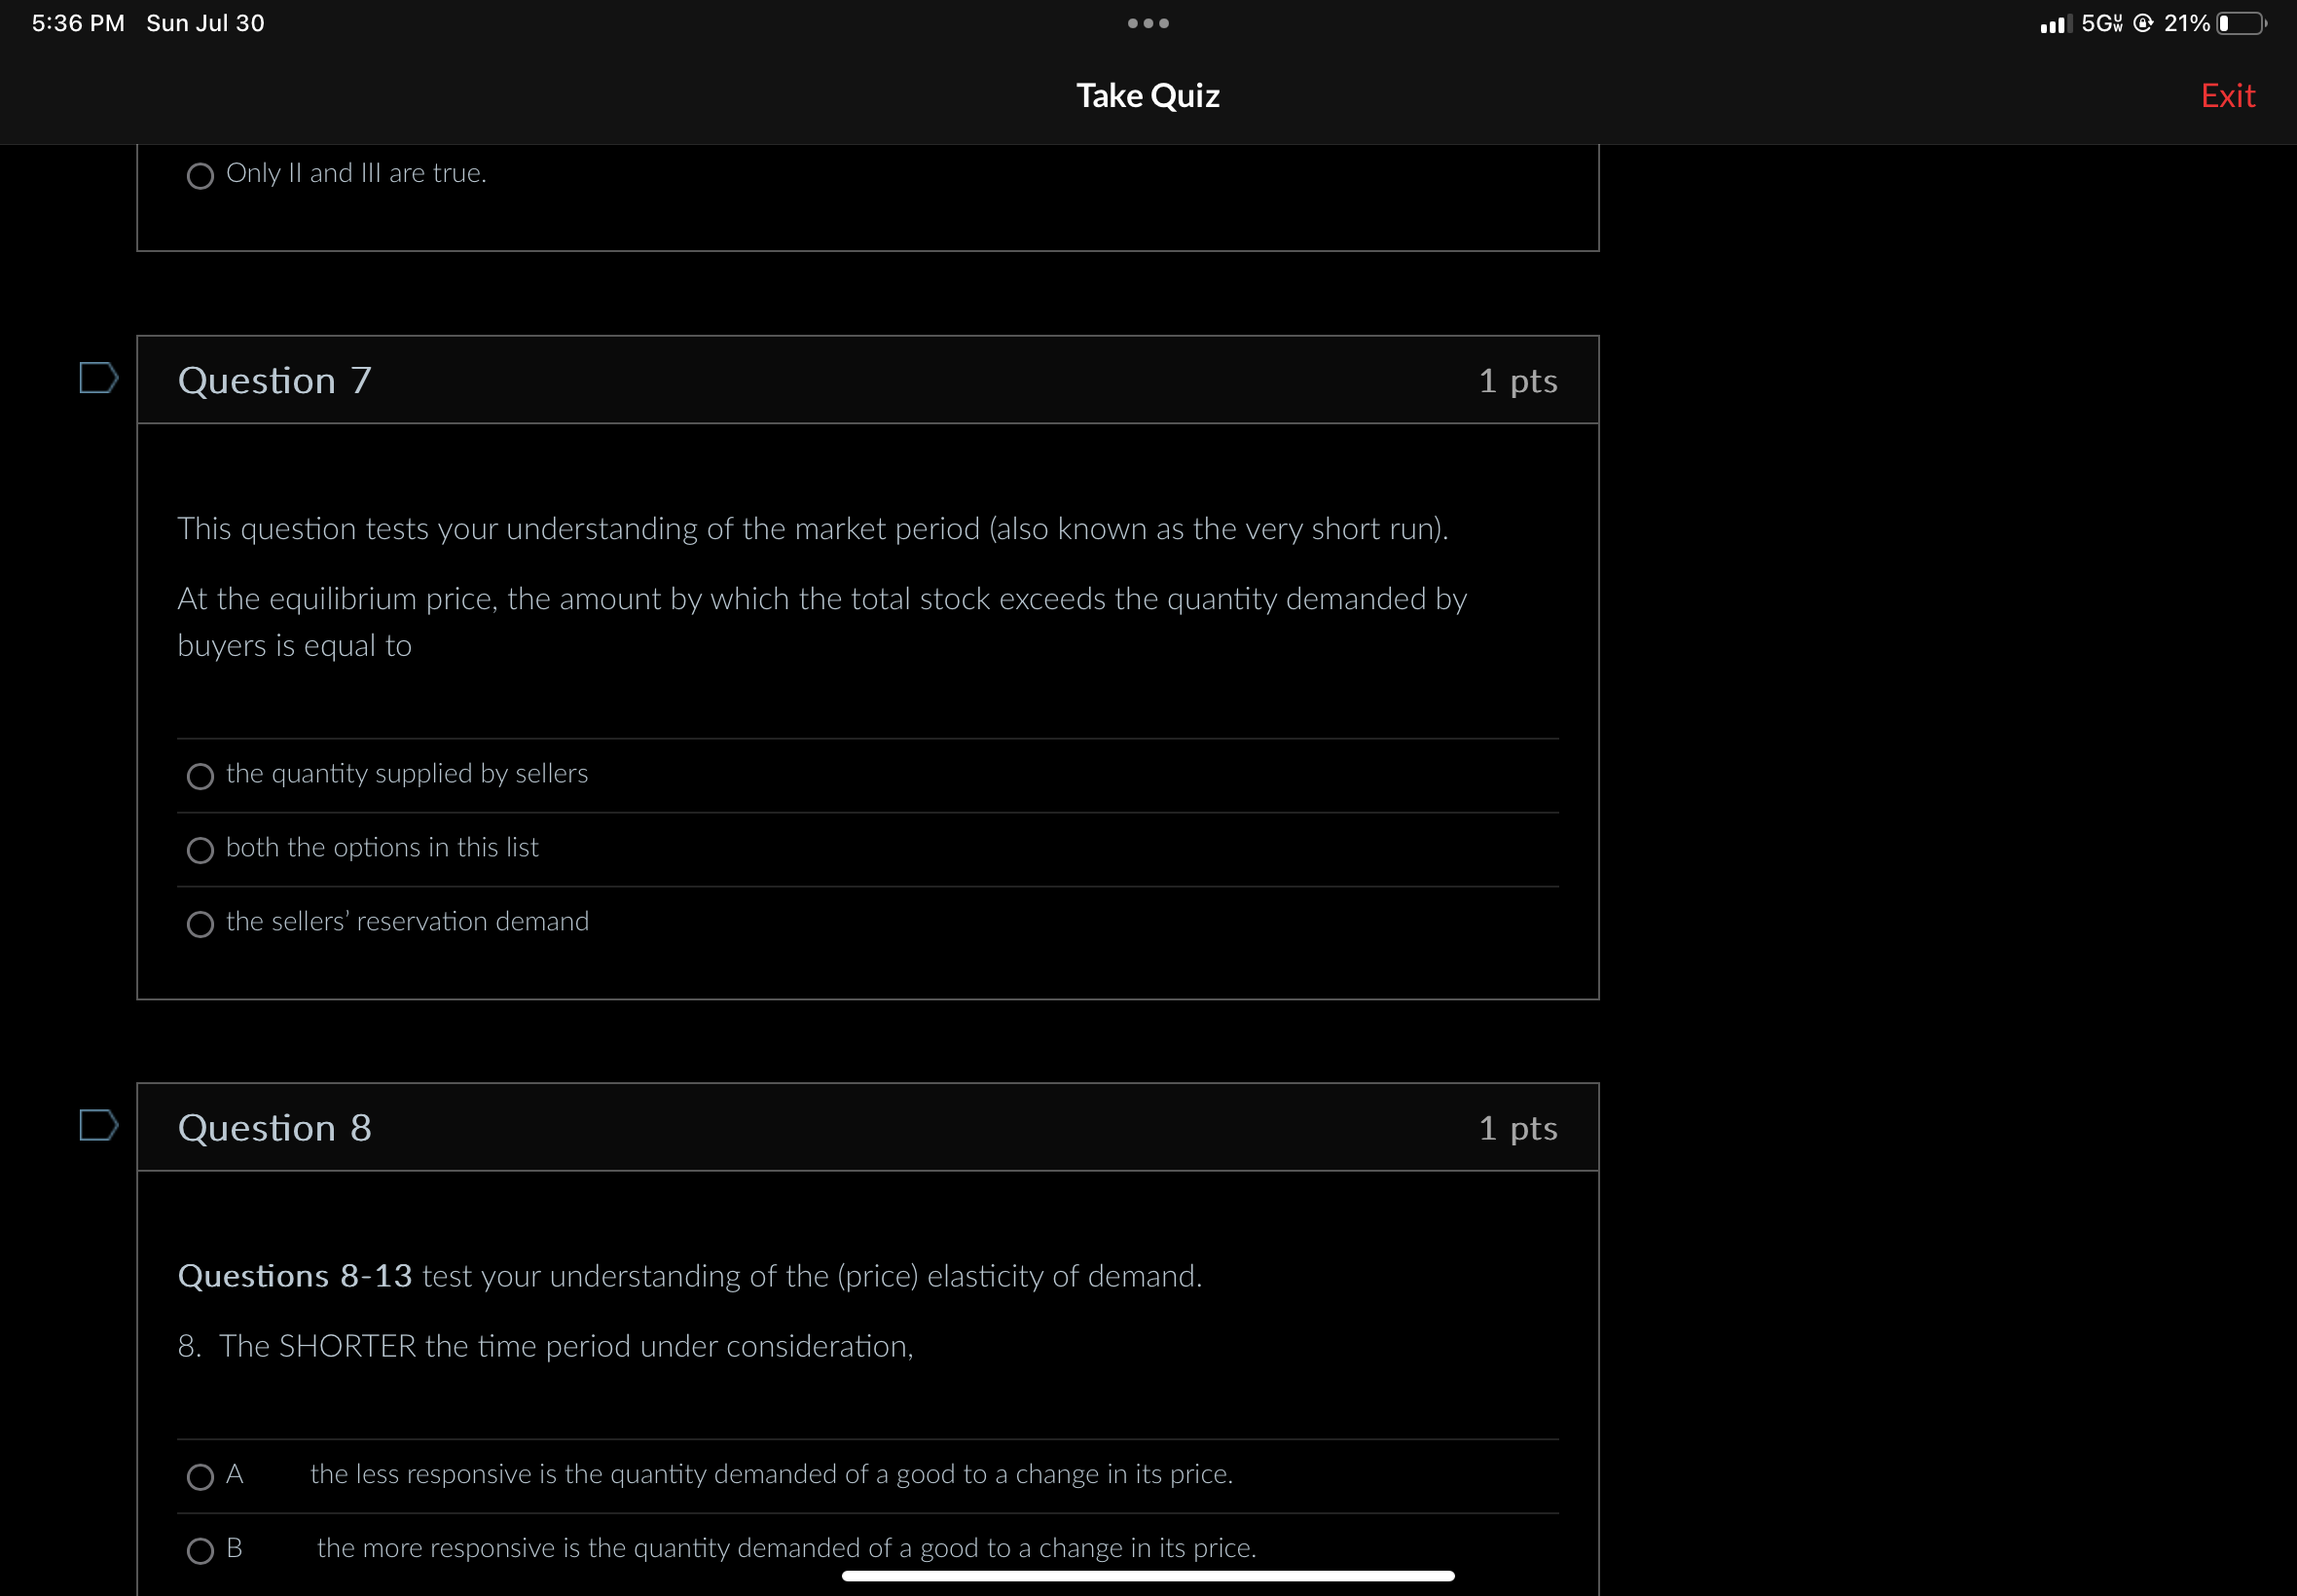Tap the Question 7 header

coord(274,381)
